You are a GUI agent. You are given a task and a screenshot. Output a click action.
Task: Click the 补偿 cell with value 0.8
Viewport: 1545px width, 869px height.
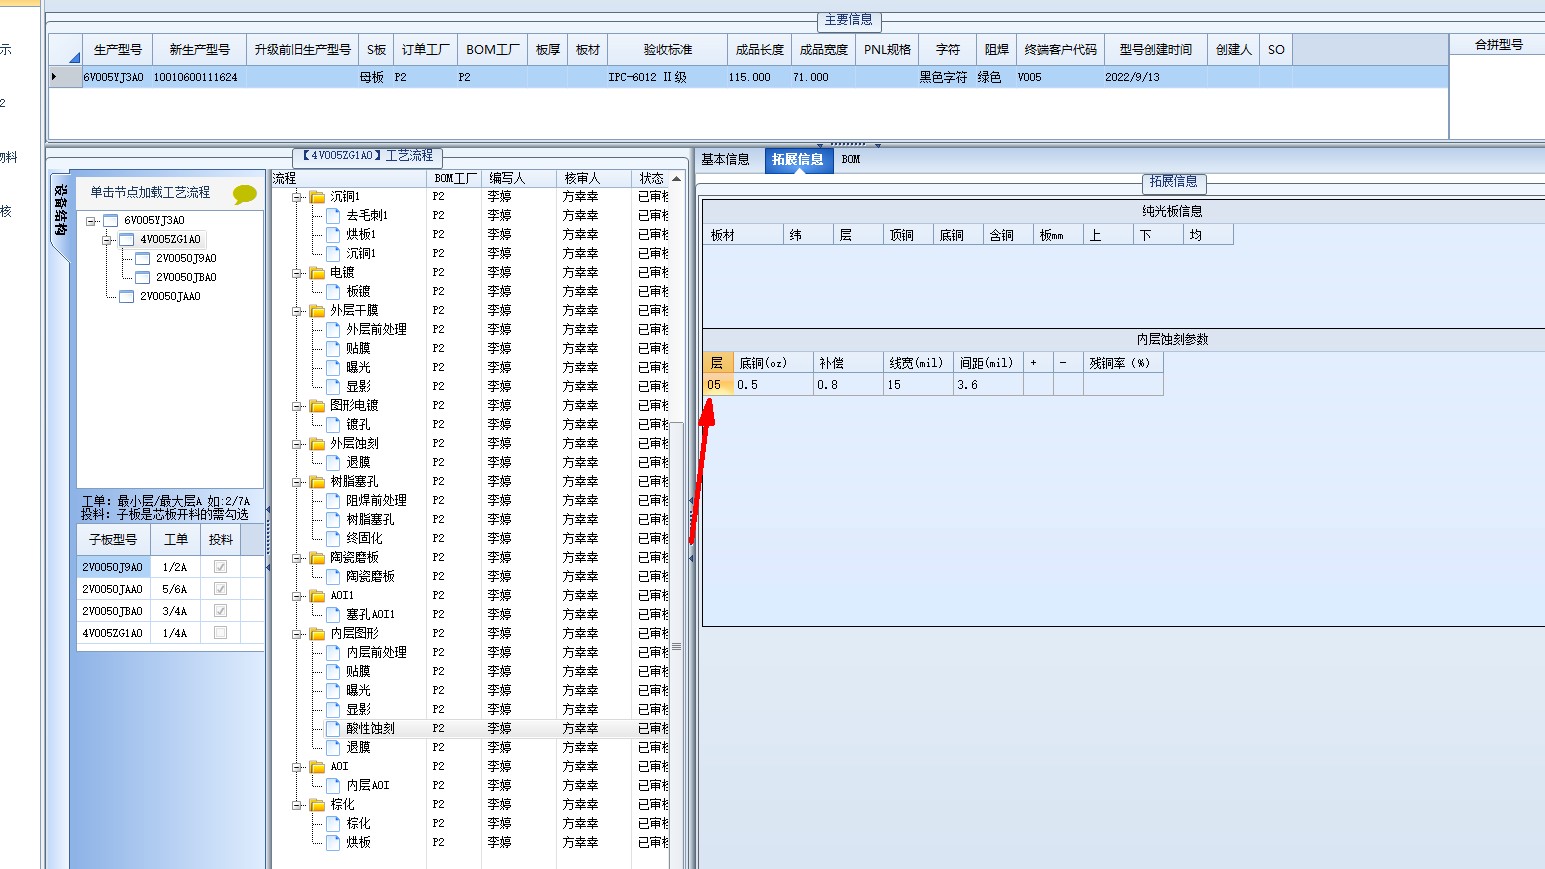click(848, 385)
